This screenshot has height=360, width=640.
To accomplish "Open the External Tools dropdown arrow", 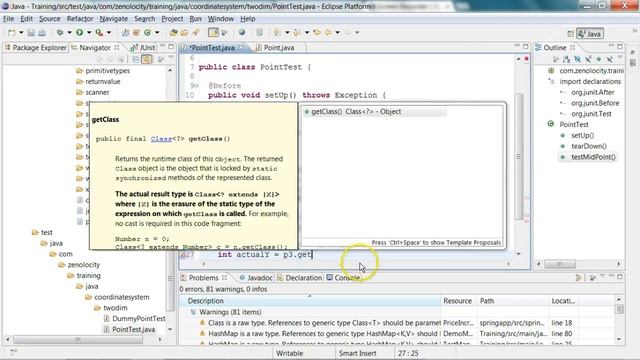I will (x=109, y=33).
